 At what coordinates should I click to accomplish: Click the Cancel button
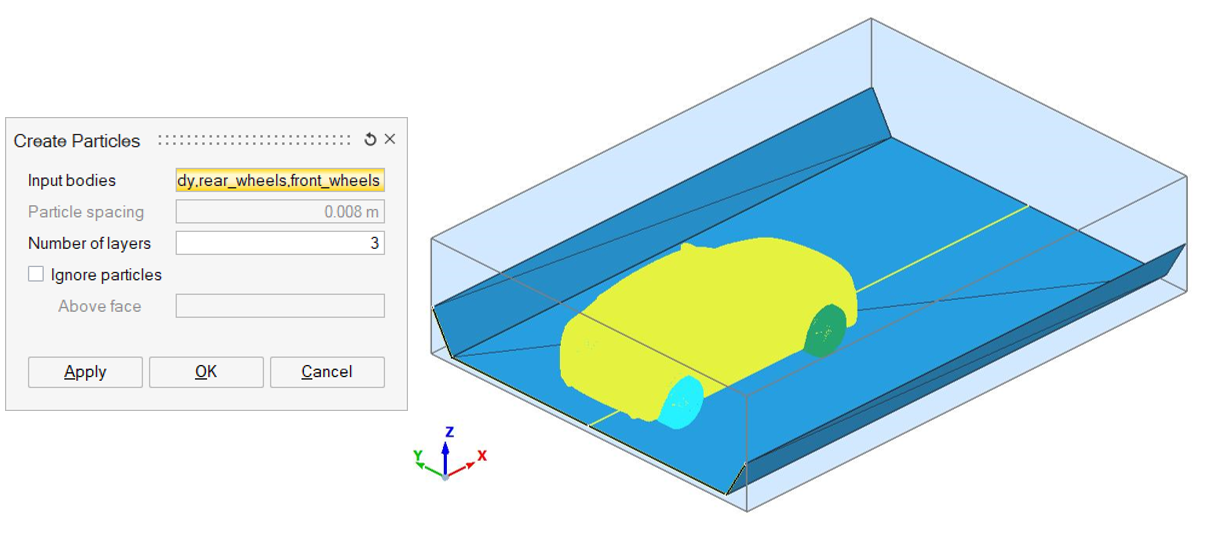[x=327, y=372]
